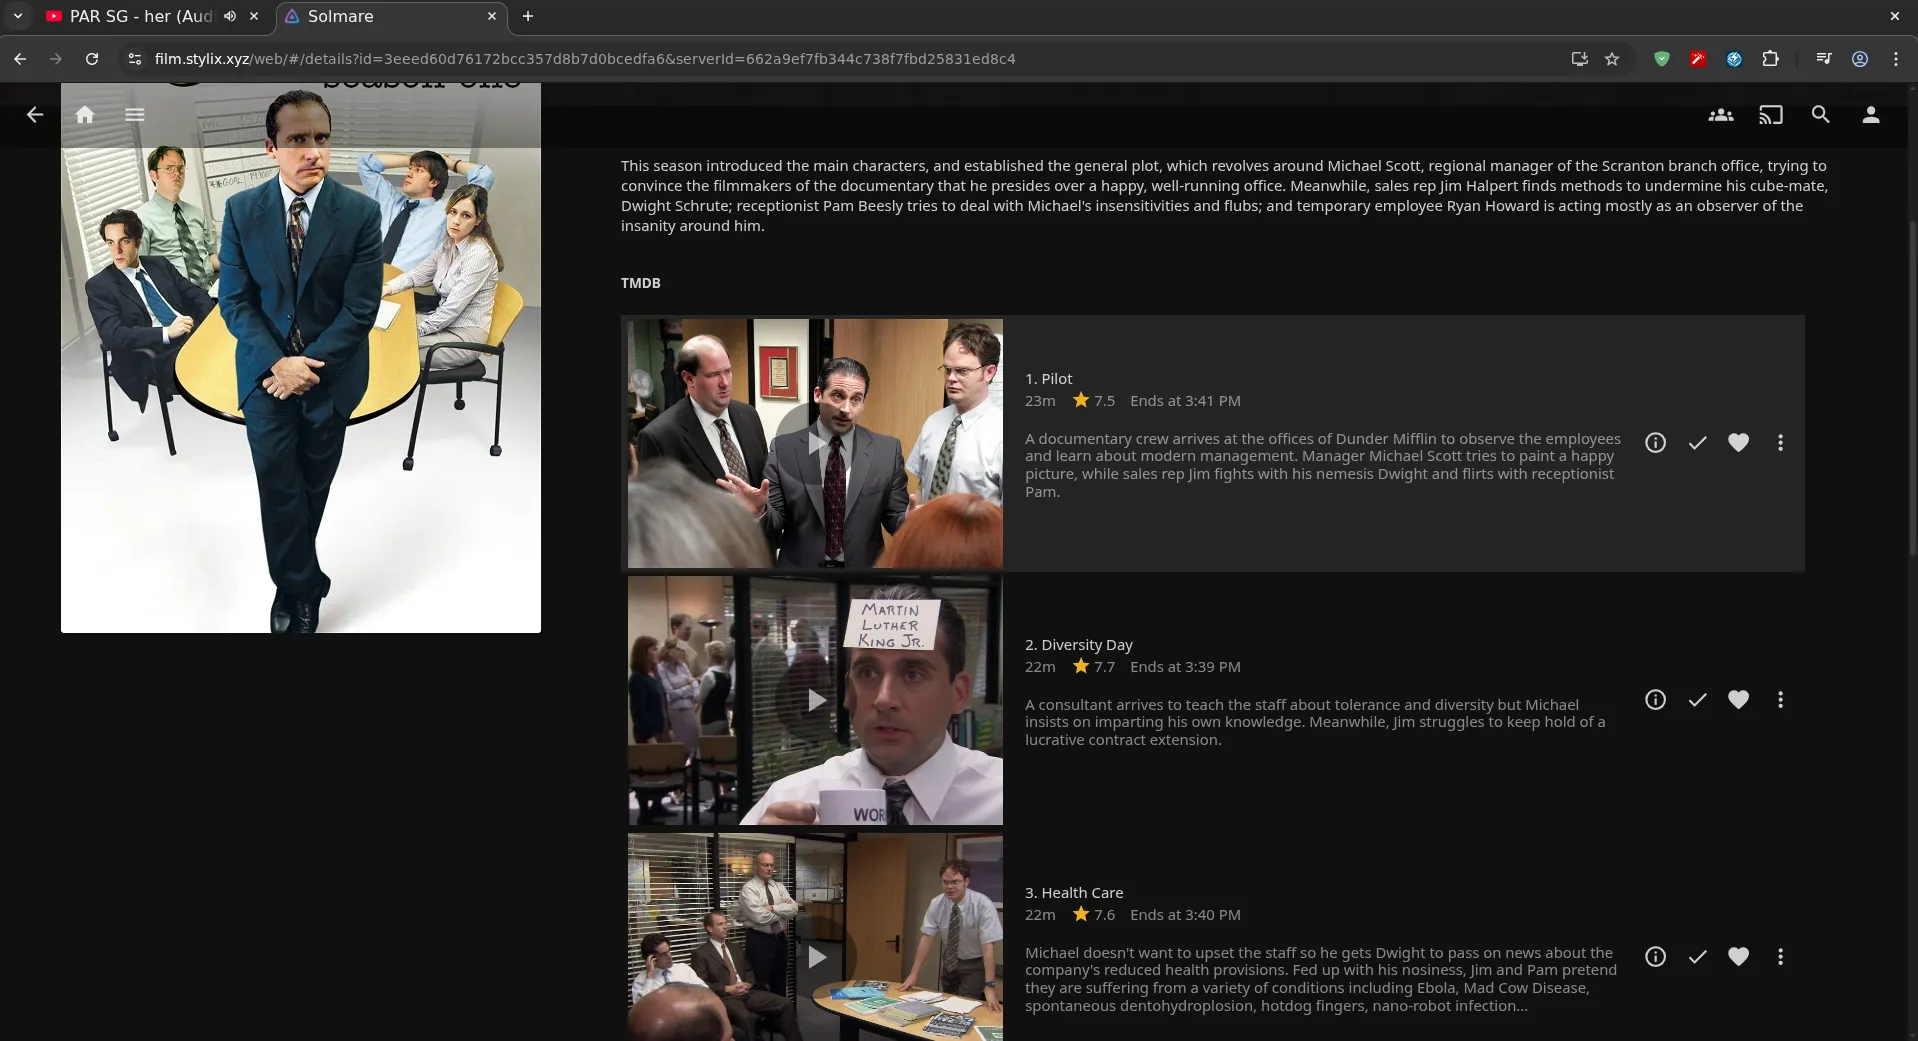The height and width of the screenshot is (1041, 1918).
Task: Open the search magnifier in header
Action: (x=1820, y=115)
